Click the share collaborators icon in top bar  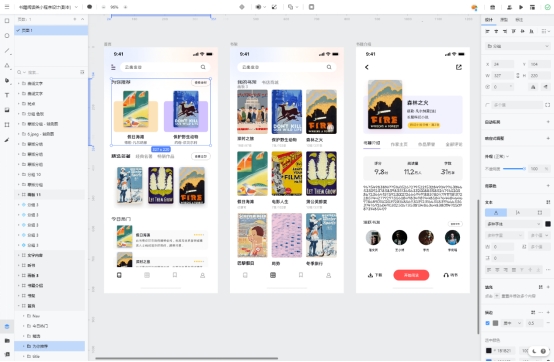point(509,7)
